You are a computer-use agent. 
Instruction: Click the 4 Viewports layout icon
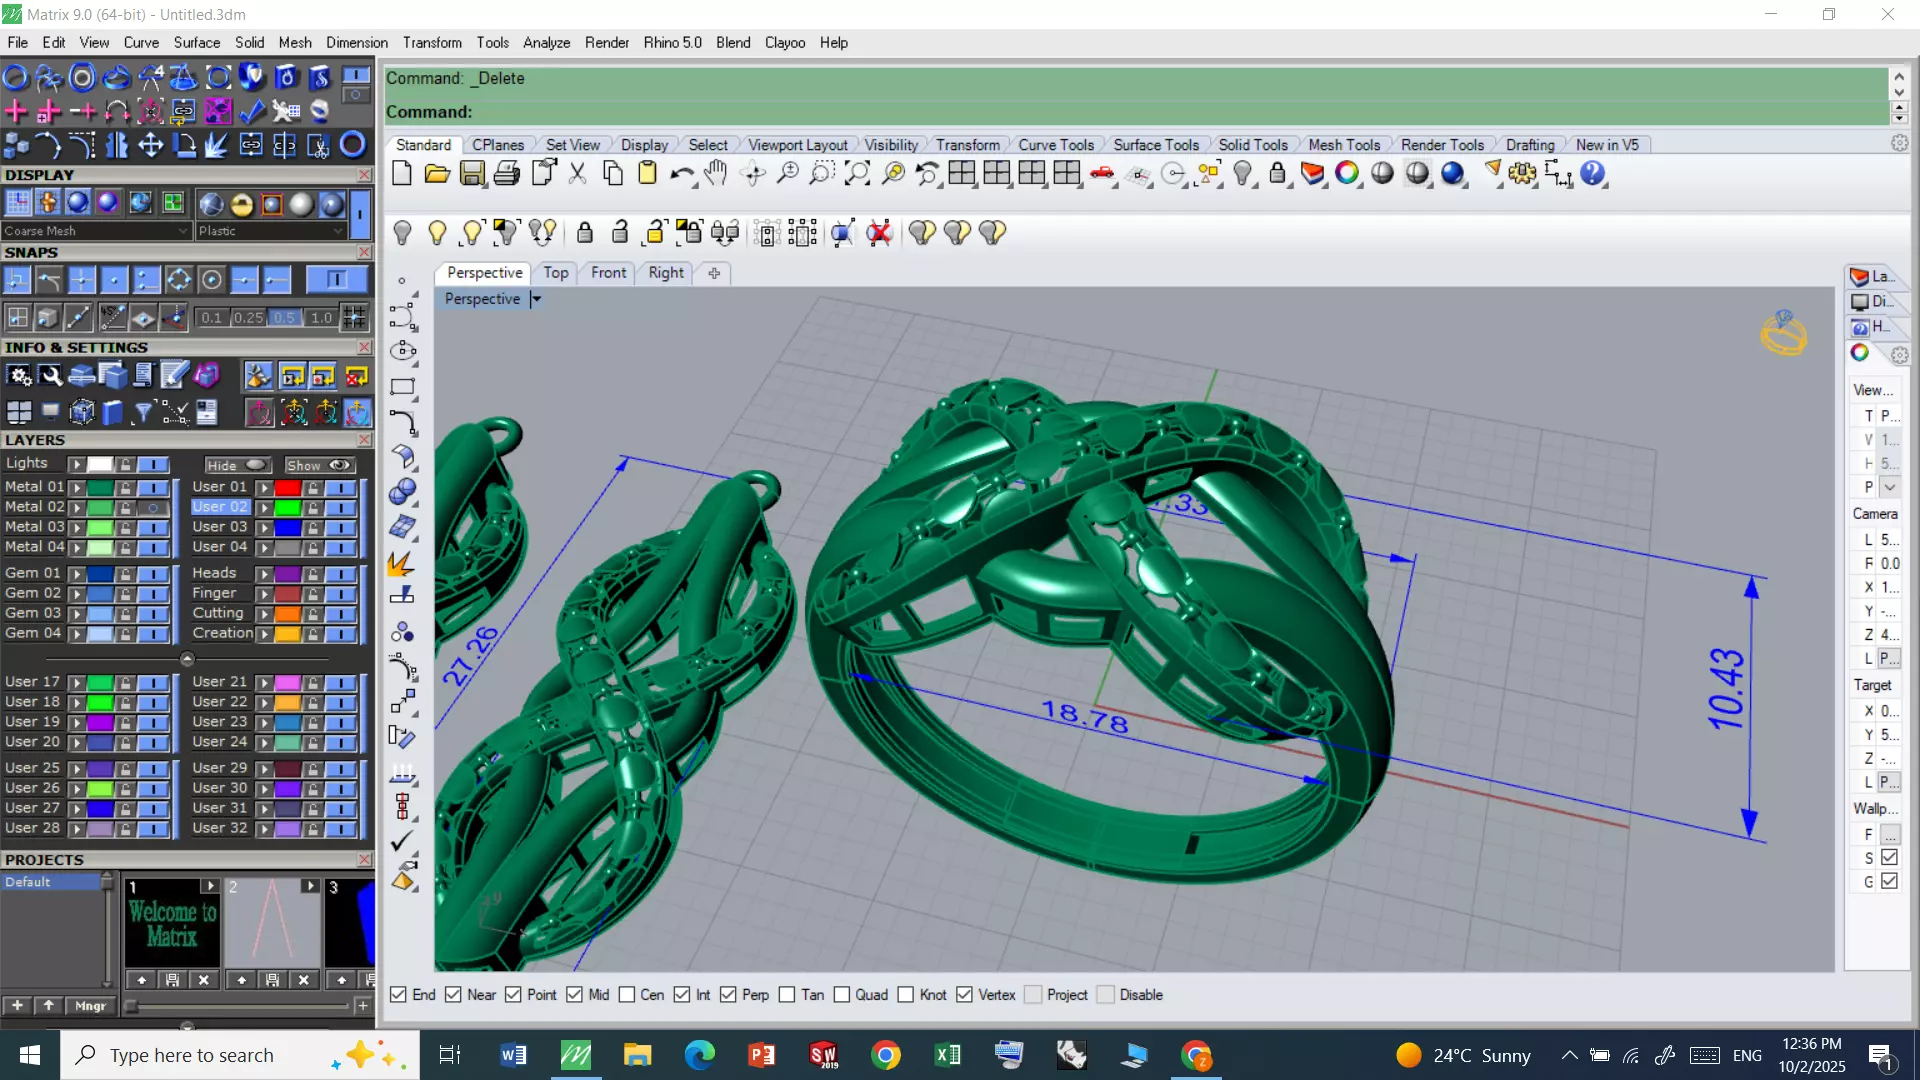coord(962,174)
